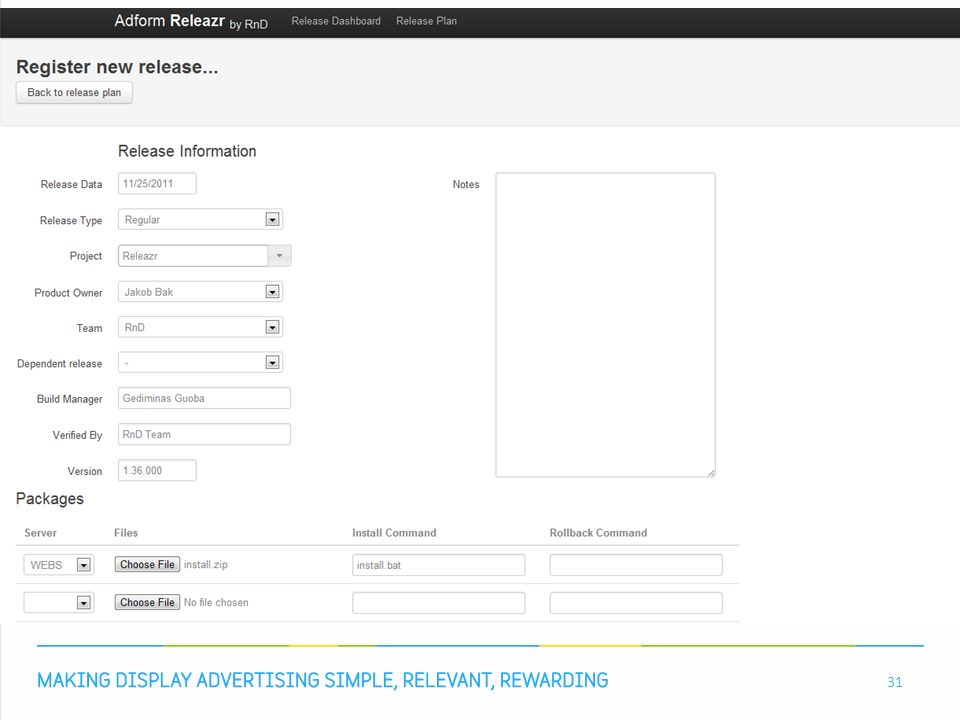Choose File in the row with no file chosen
The width and height of the screenshot is (960, 720).
148,602
